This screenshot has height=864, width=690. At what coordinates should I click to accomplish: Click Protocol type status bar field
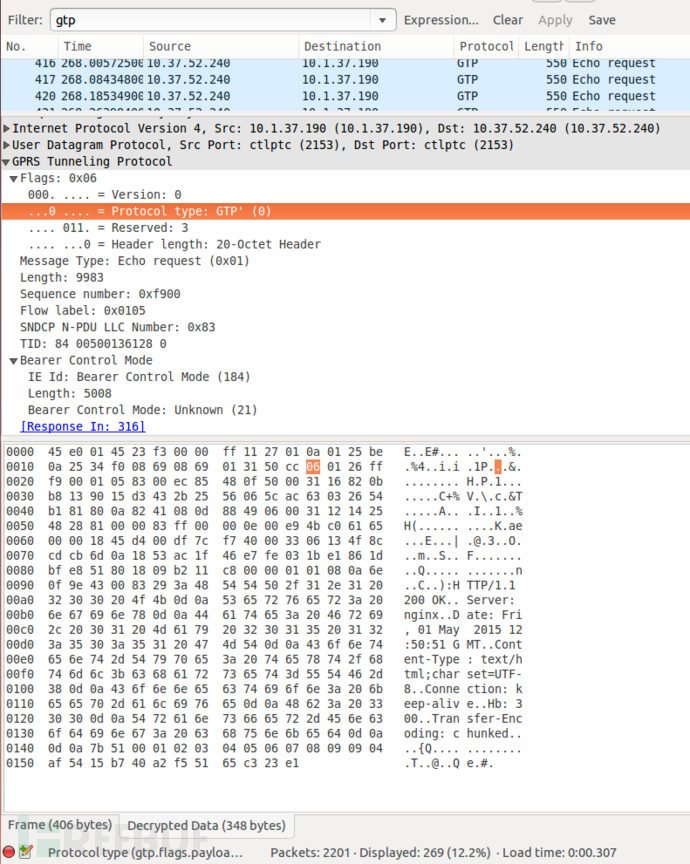point(145,852)
